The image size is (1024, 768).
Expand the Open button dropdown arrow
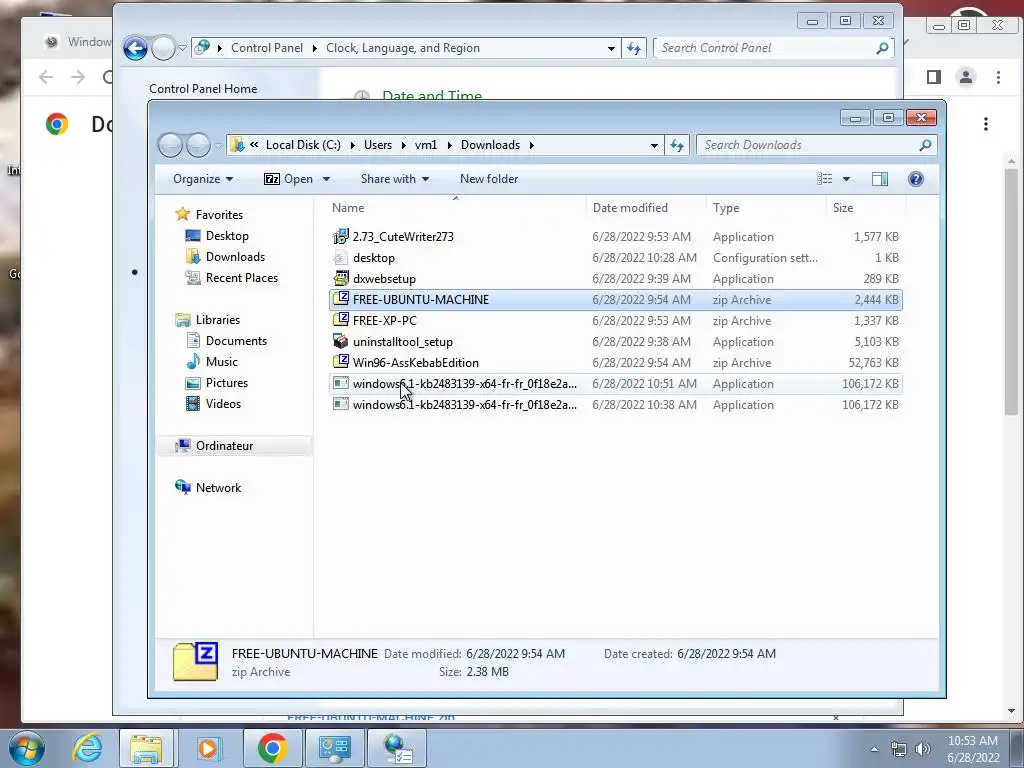pos(326,179)
